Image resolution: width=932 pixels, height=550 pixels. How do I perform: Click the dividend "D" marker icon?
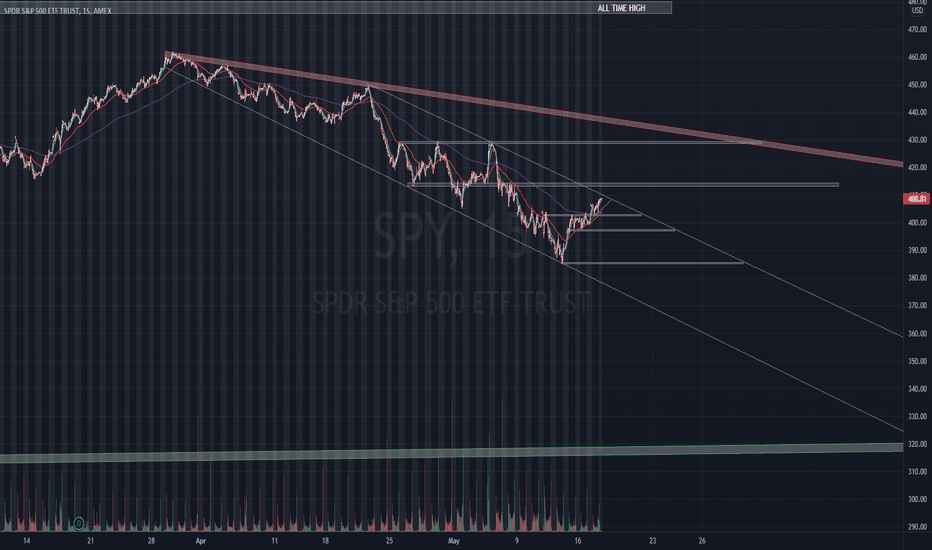tap(79, 523)
